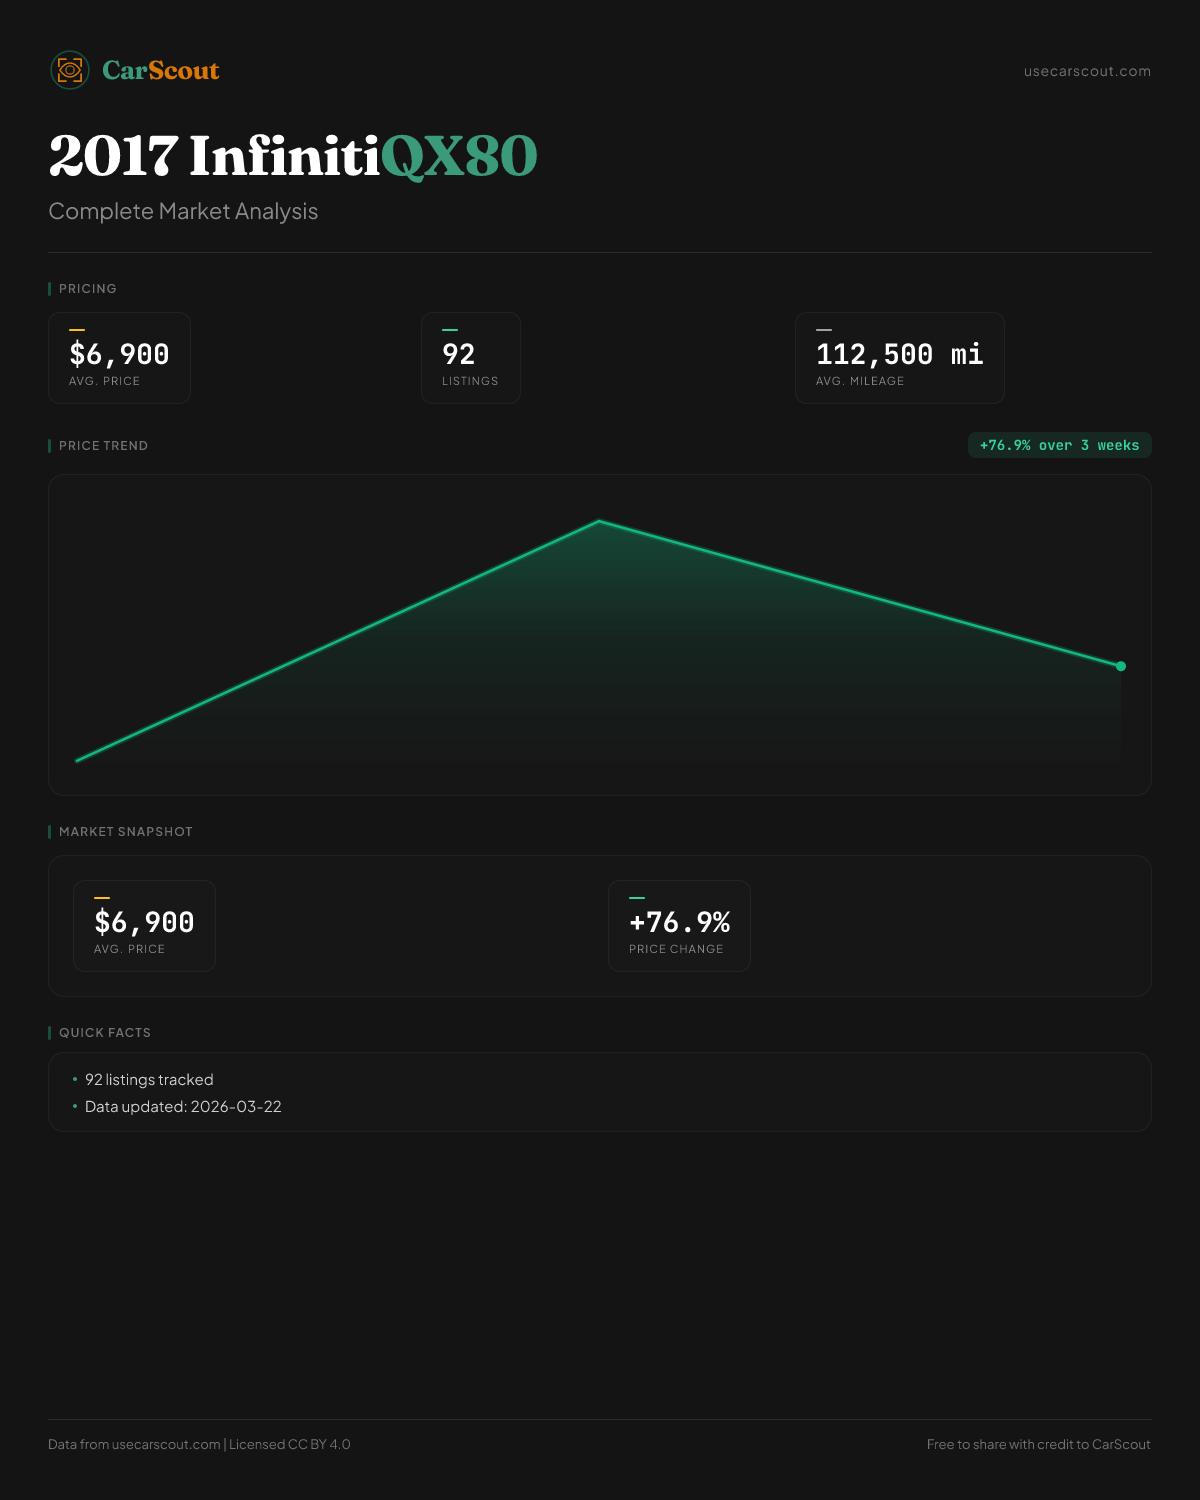Click the 92 listings tracked bullet

tap(149, 1080)
